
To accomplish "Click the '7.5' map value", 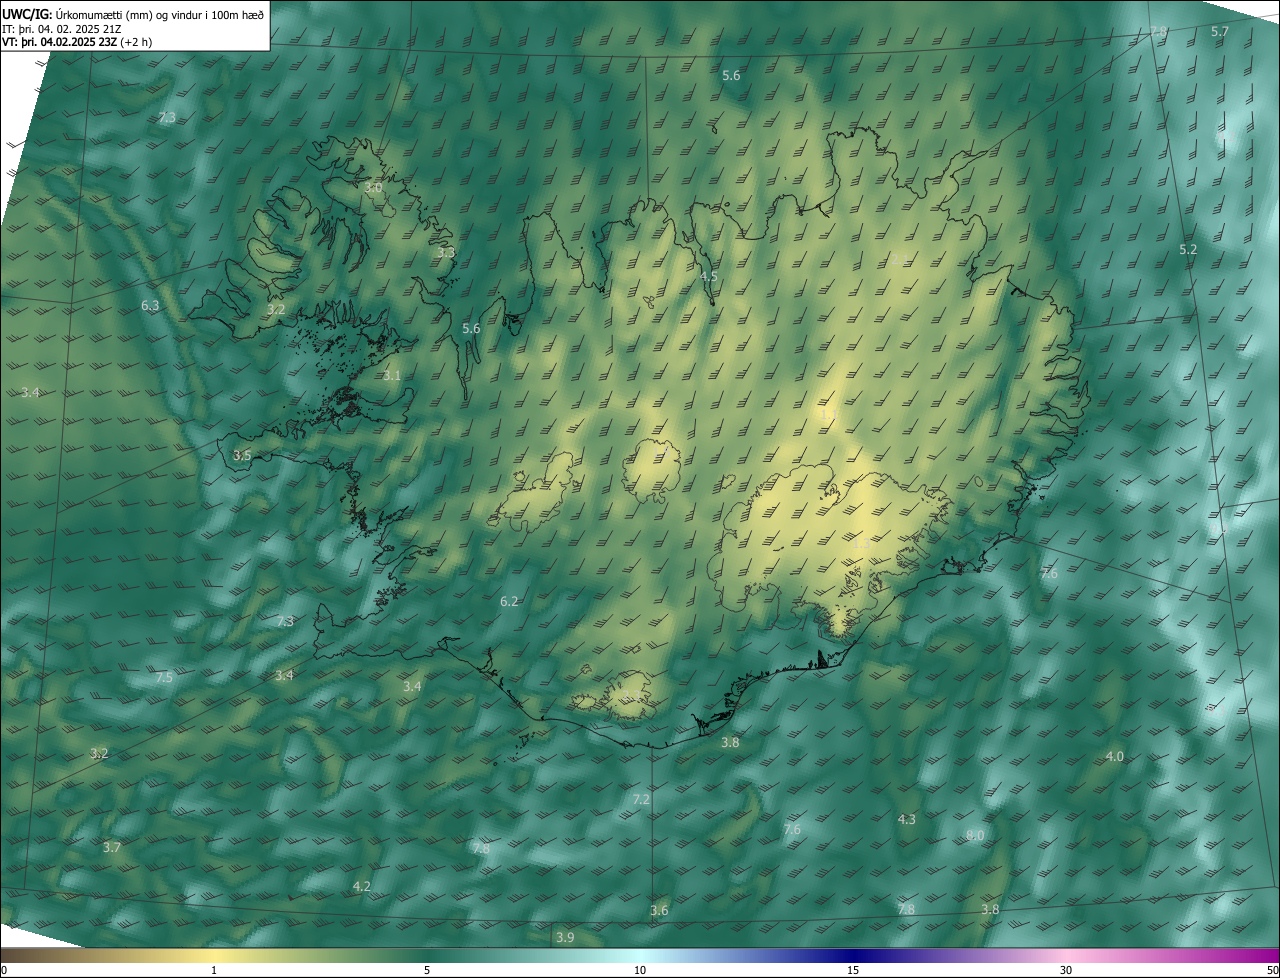I will pyautogui.click(x=164, y=678).
